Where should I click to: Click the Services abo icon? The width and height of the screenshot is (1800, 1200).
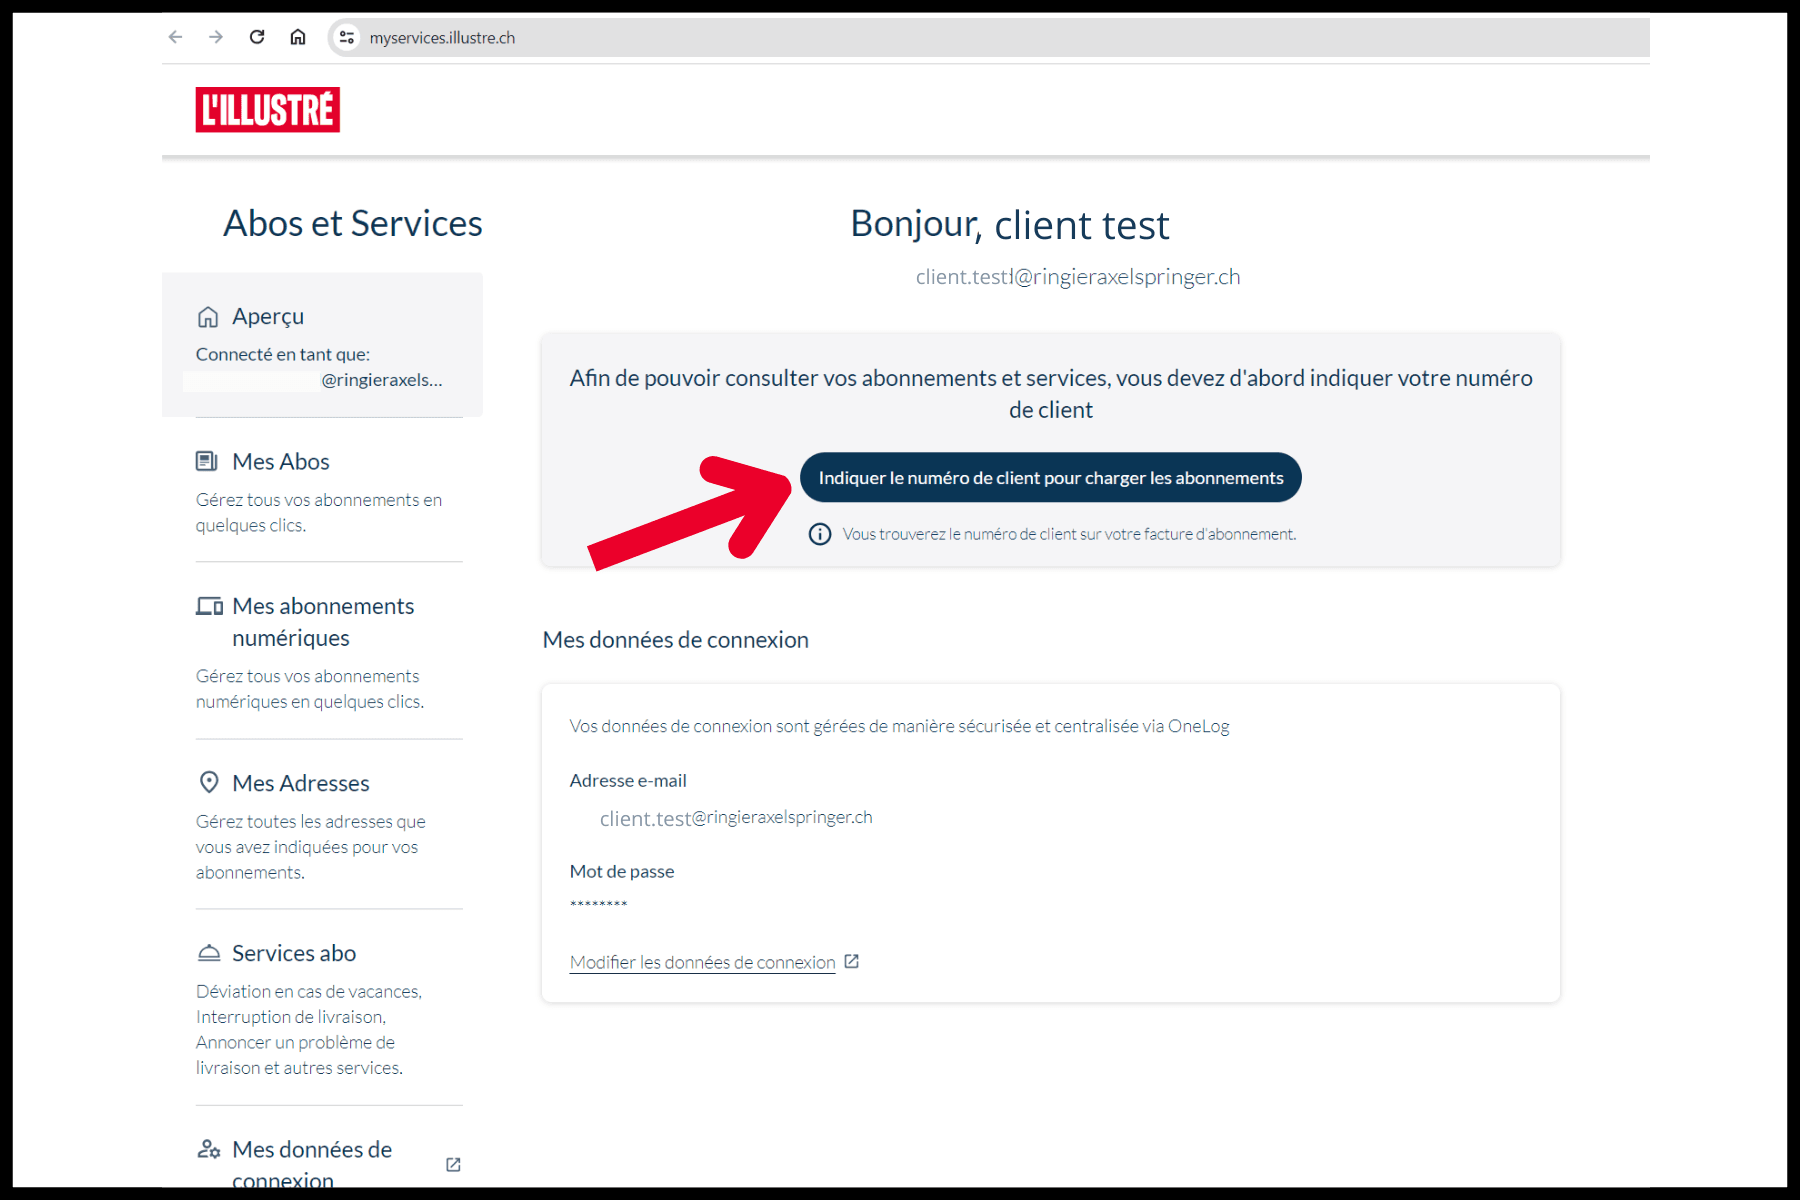208,952
